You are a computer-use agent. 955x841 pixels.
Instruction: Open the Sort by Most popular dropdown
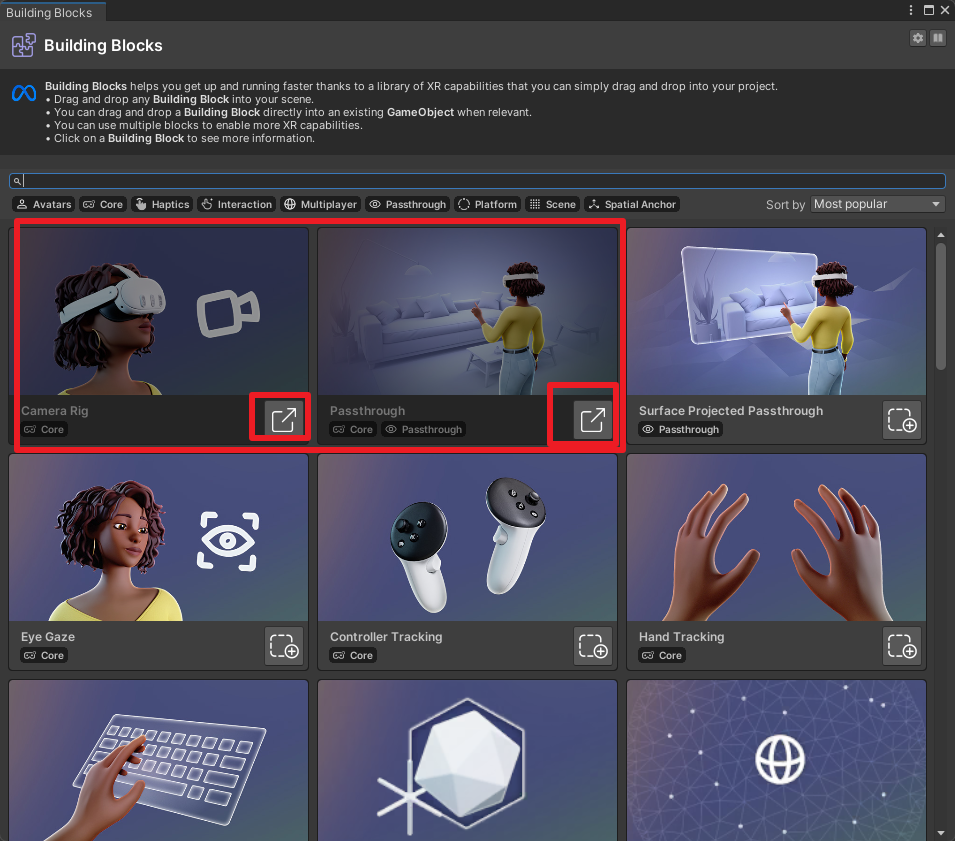point(878,205)
